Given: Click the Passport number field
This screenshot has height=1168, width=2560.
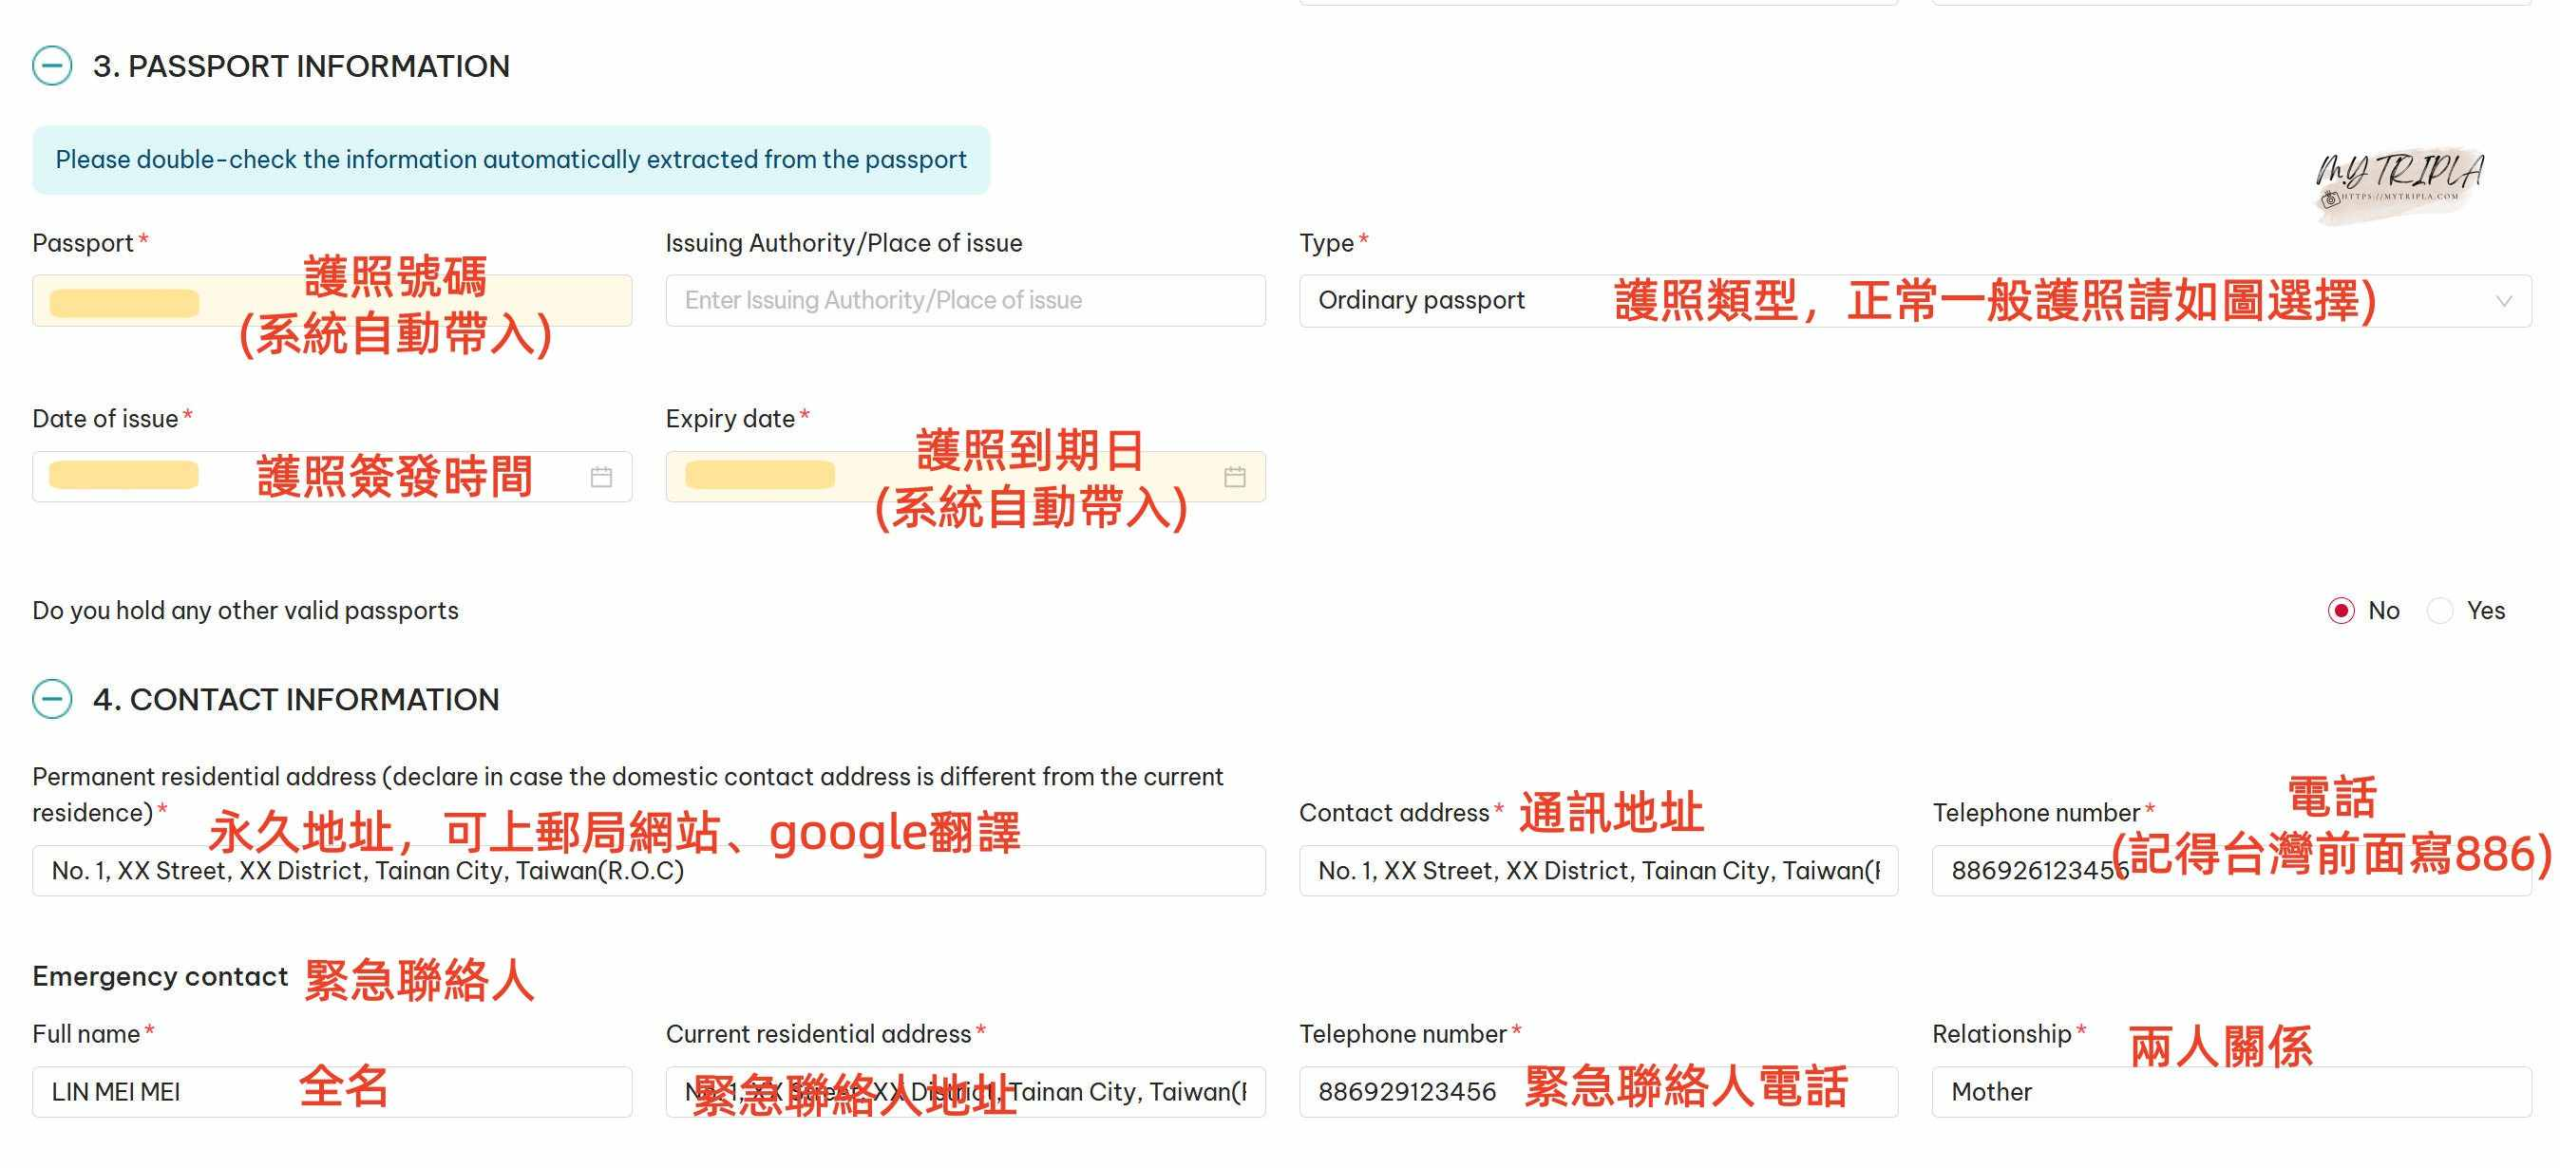Looking at the screenshot, I should click(x=330, y=301).
